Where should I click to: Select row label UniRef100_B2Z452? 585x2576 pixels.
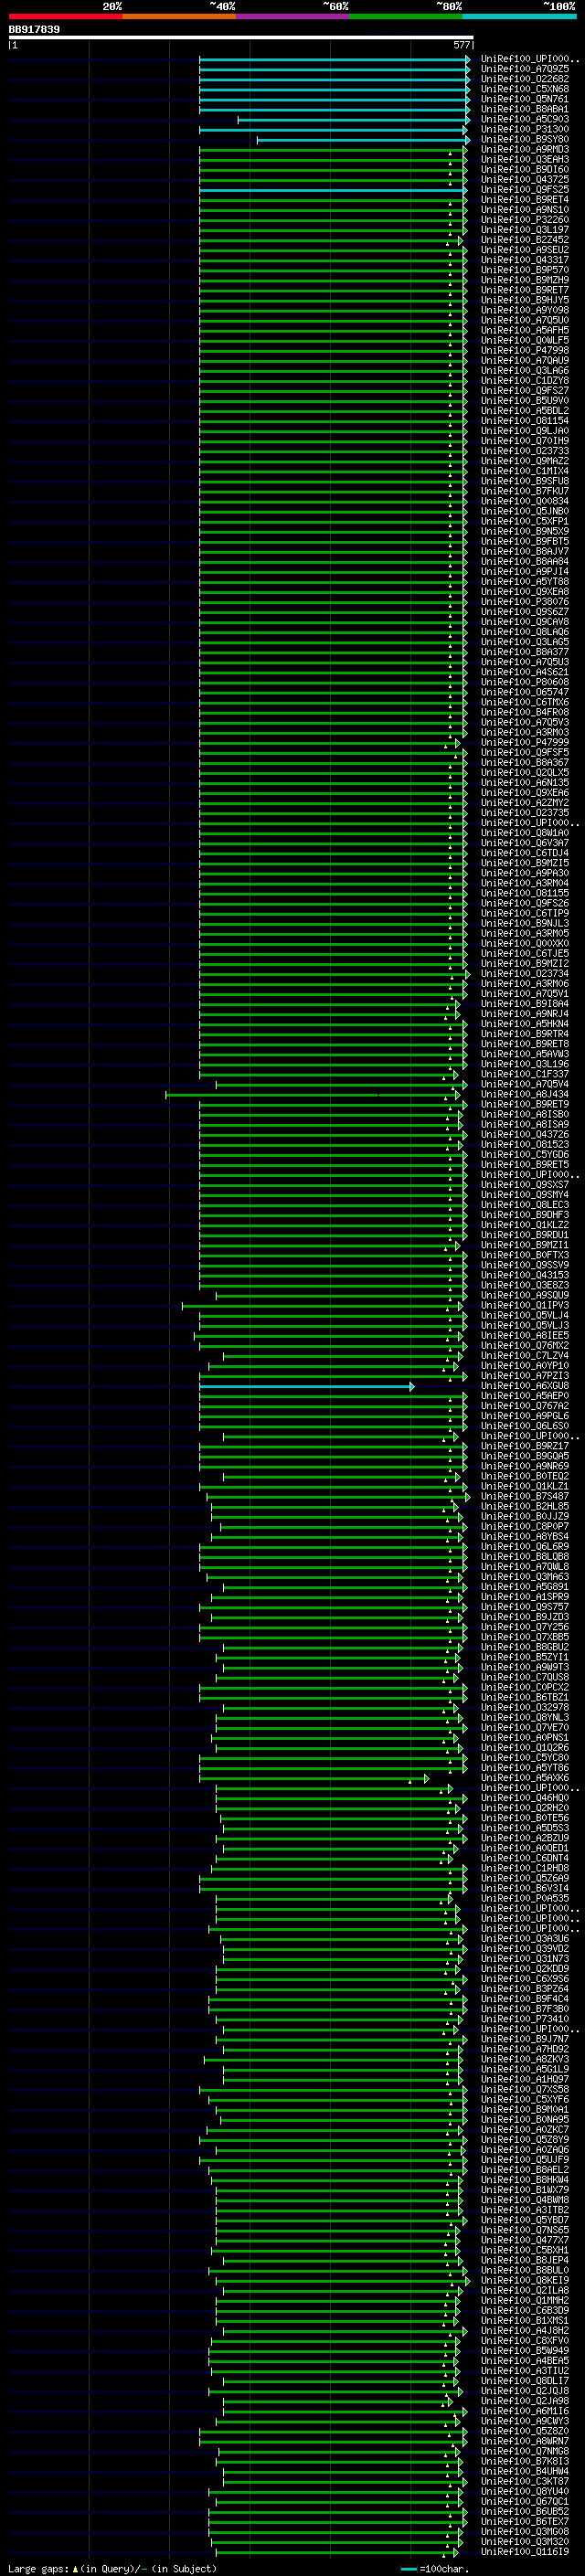525,240
